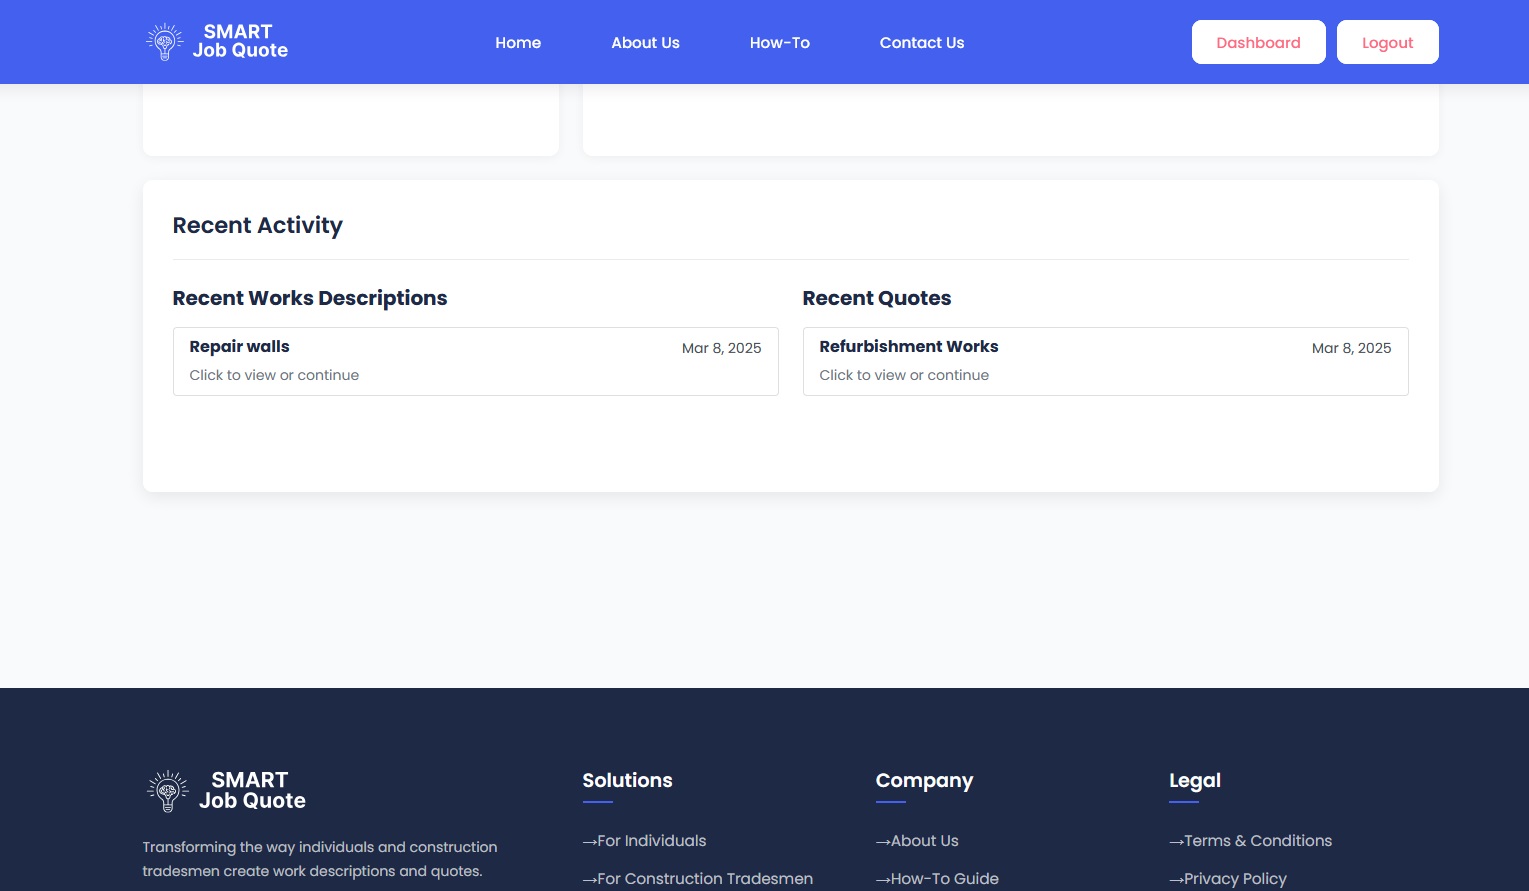Open the Refurbishment Works quote card
The width and height of the screenshot is (1529, 891).
tap(1105, 361)
